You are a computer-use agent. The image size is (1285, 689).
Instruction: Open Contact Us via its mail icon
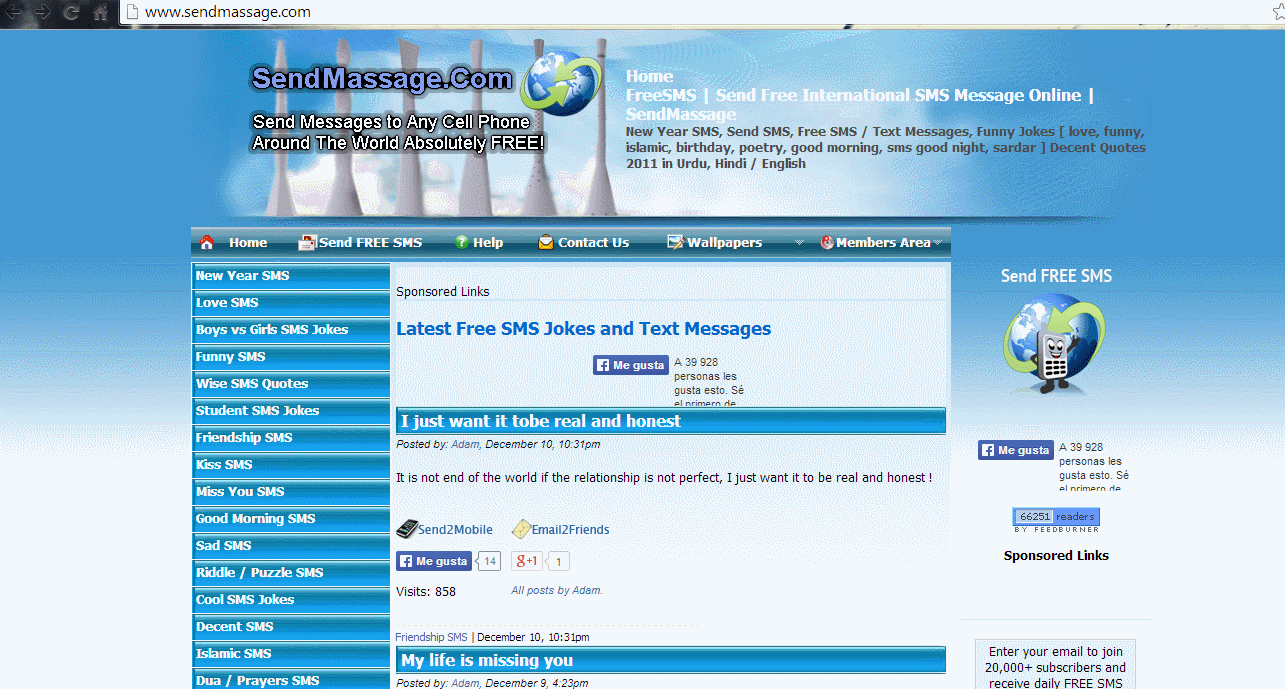546,242
